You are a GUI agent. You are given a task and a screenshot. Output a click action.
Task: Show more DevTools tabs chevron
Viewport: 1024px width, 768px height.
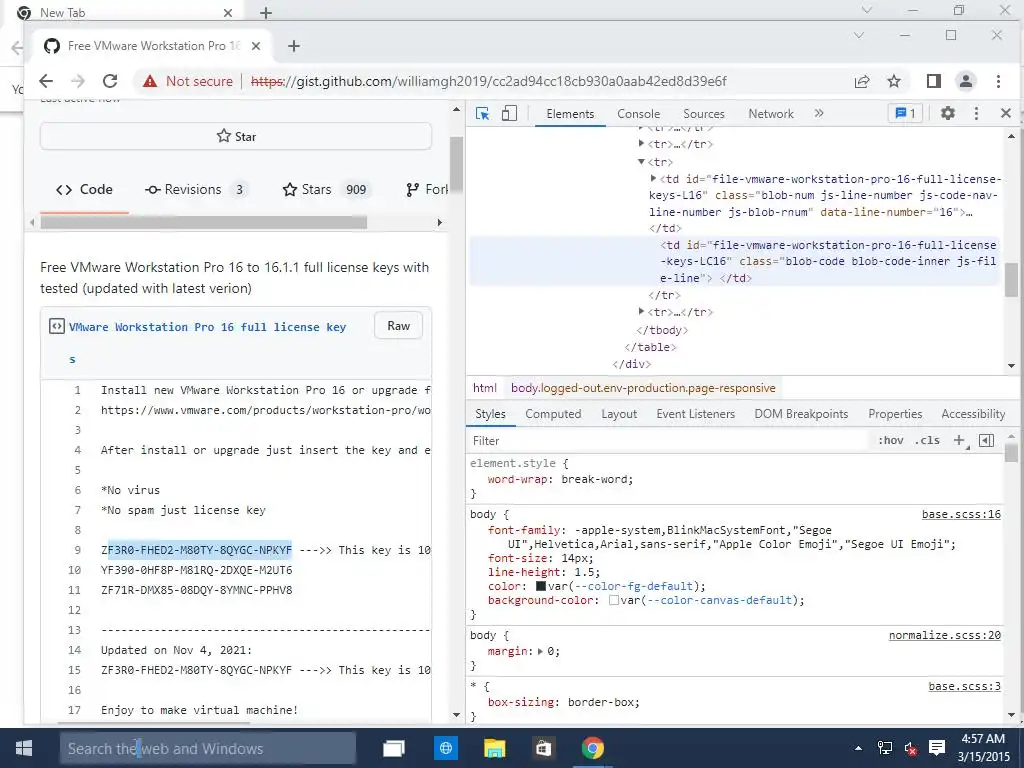[819, 114]
